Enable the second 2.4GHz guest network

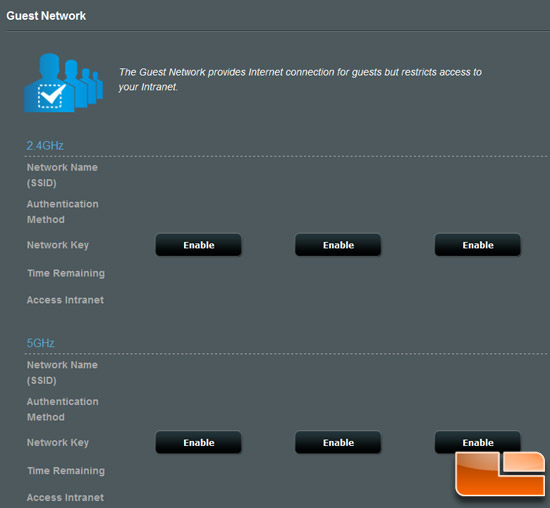(338, 245)
